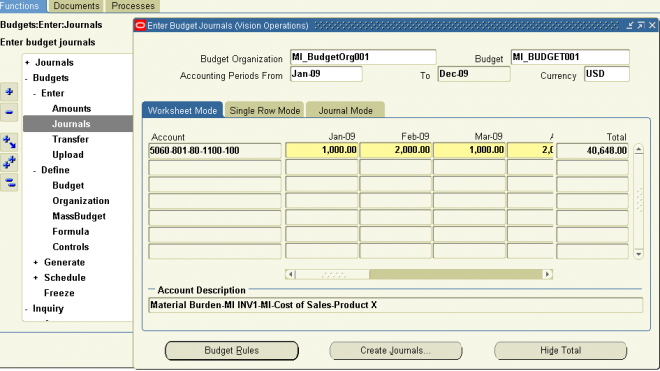
Task: Select Transfer in the Budgets tree
Action: 70,139
